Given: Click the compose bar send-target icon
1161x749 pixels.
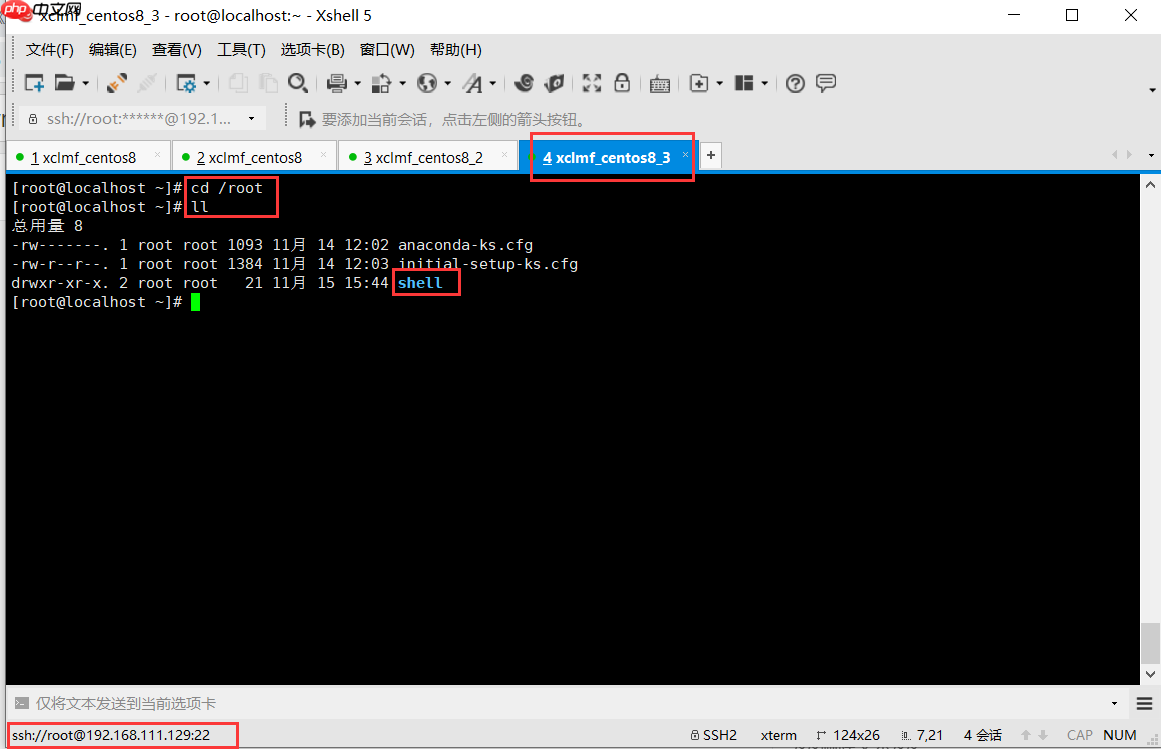Looking at the screenshot, I should coord(21,703).
